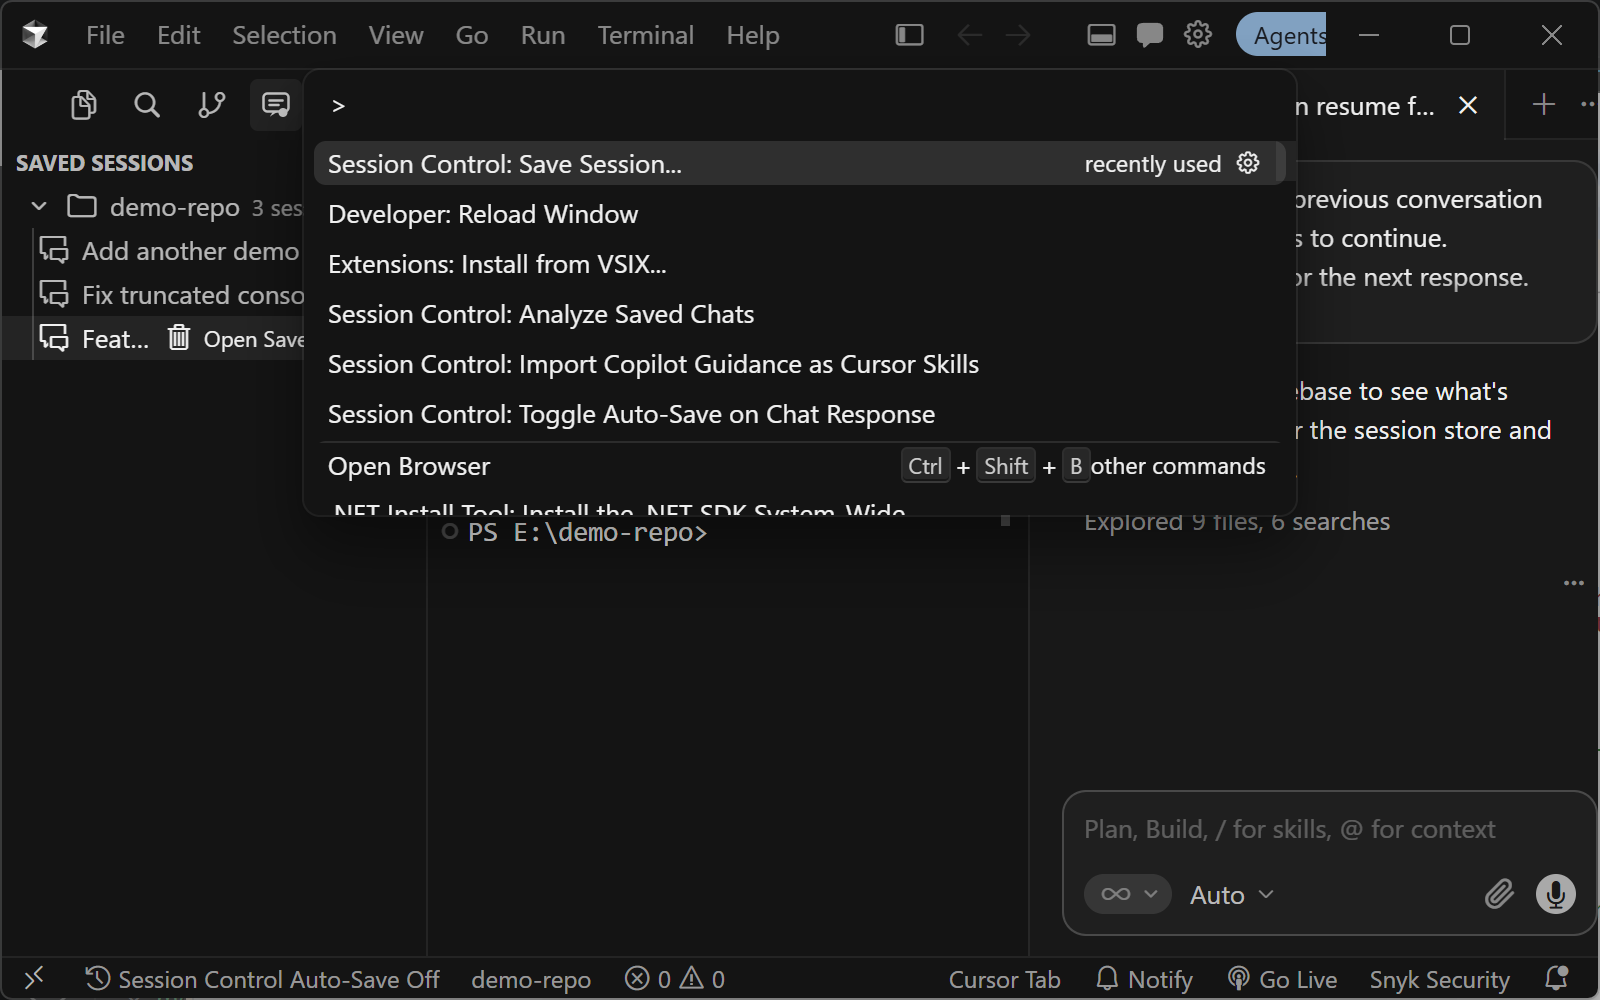The image size is (1600, 1000).
Task: Open the Go menu
Action: click(472, 35)
